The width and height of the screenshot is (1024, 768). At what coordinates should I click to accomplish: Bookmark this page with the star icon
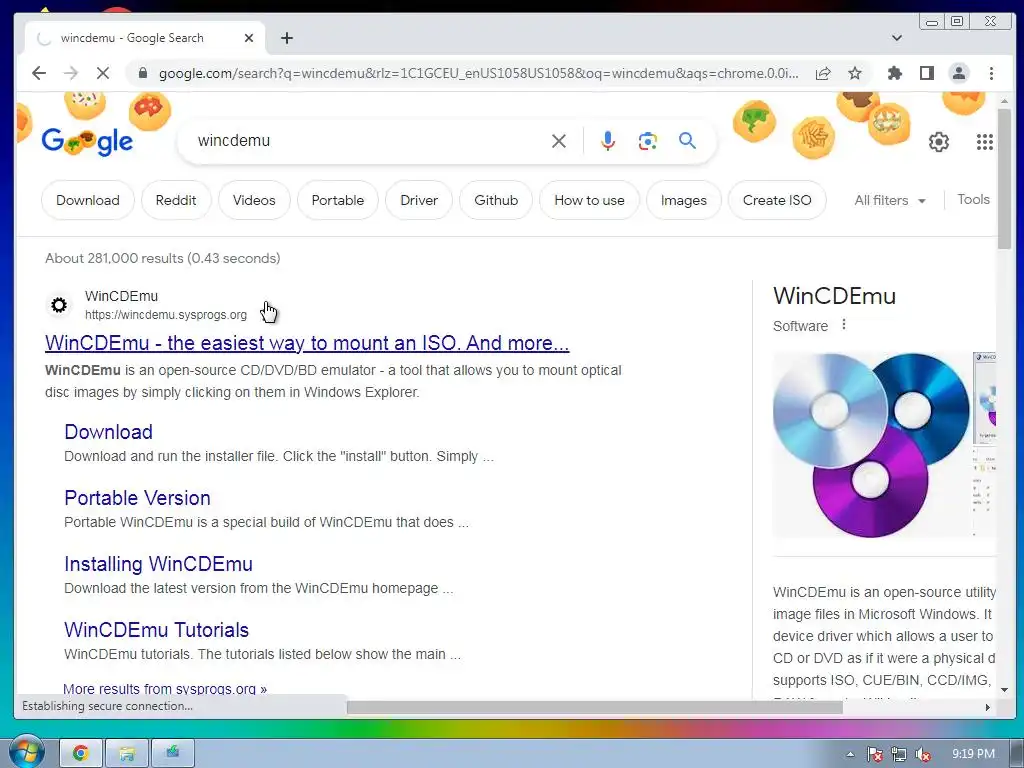click(x=854, y=73)
